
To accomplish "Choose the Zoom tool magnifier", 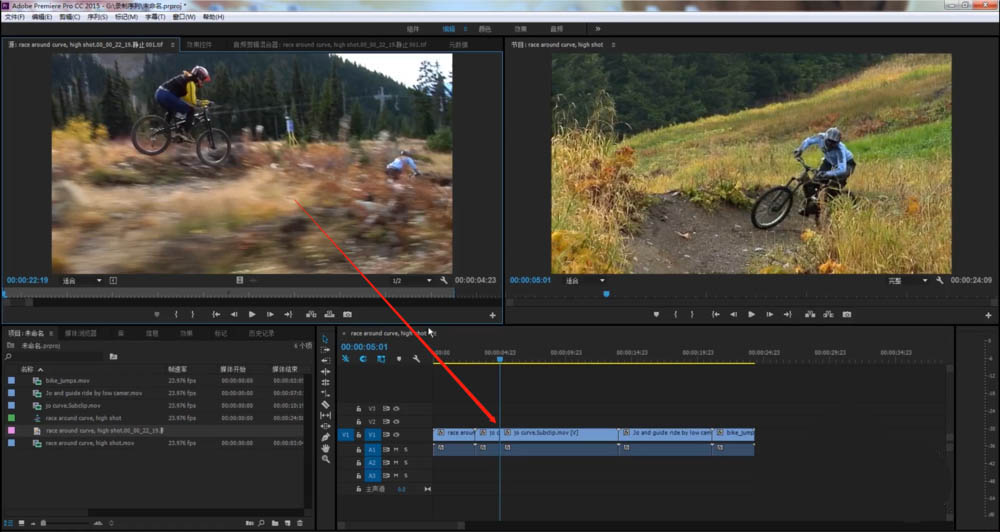I will 326,459.
